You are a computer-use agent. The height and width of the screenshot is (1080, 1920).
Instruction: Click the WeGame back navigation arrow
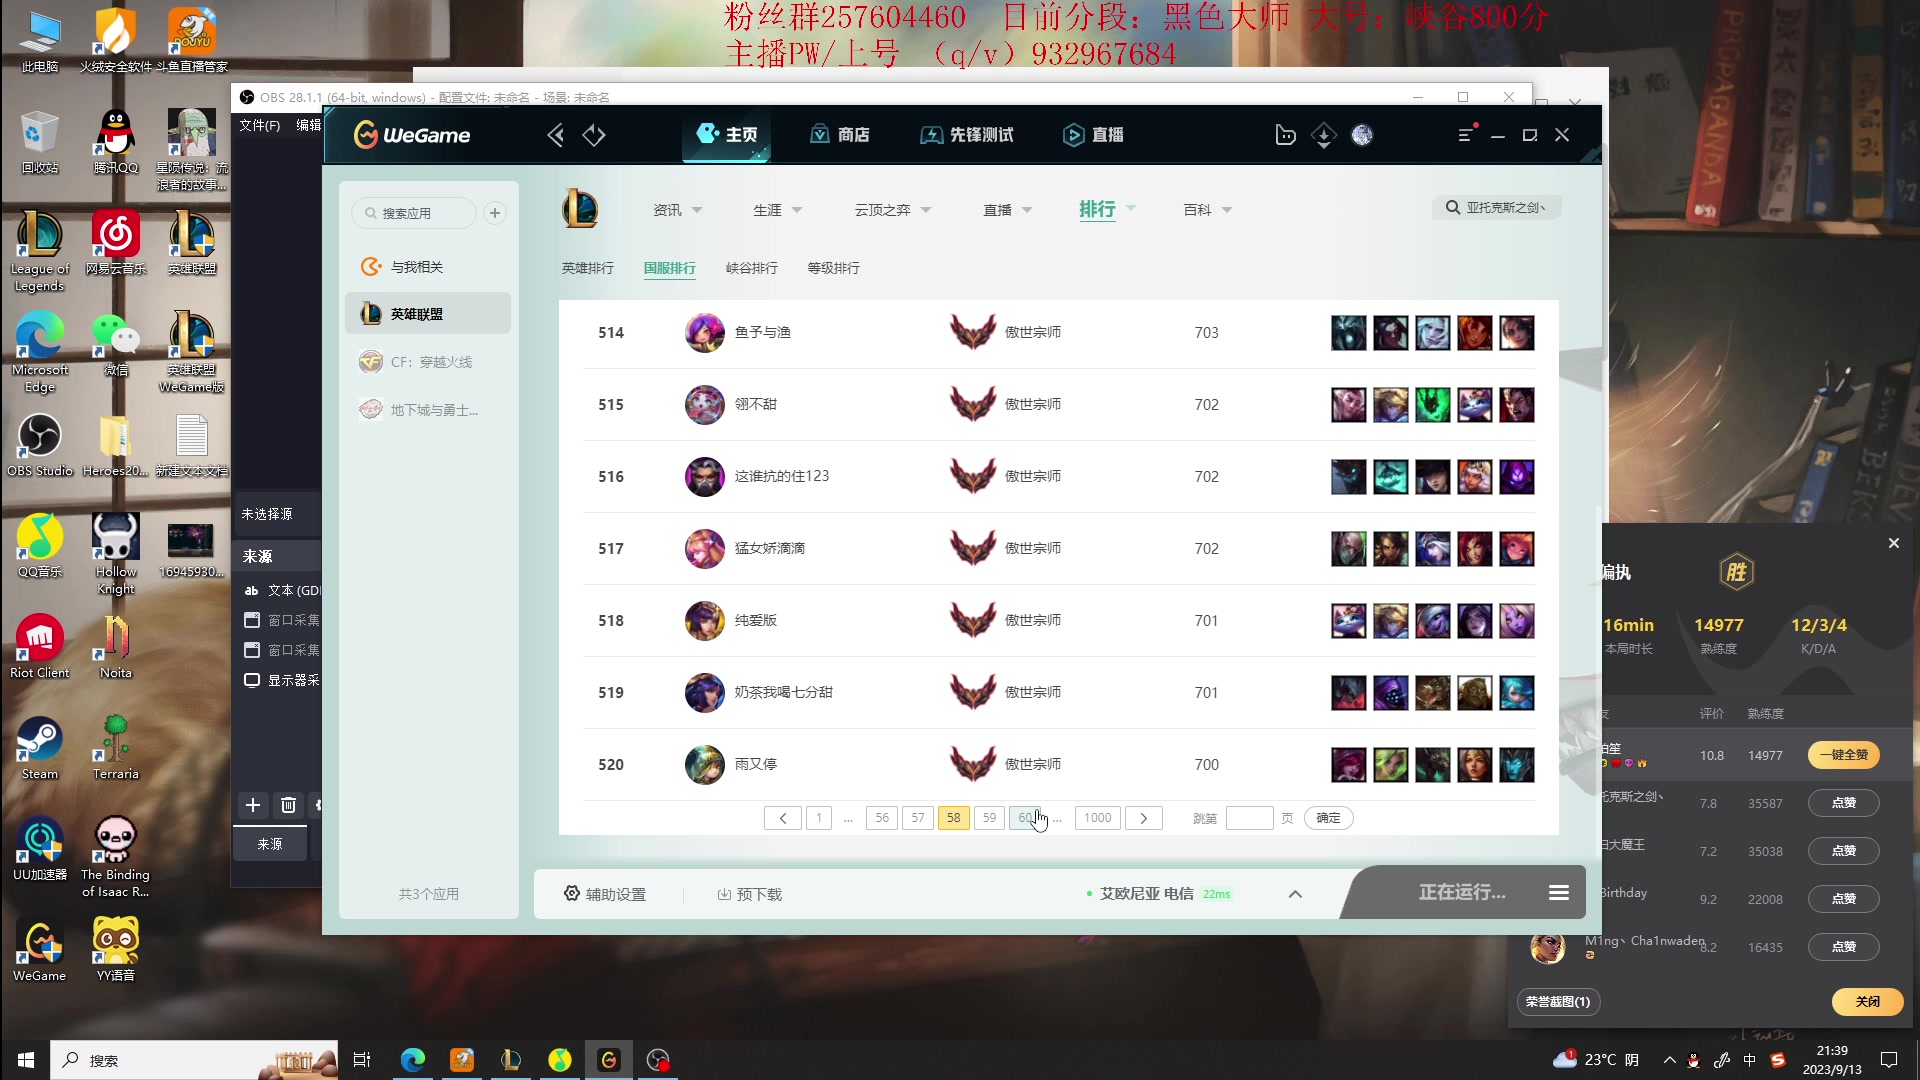tap(556, 135)
